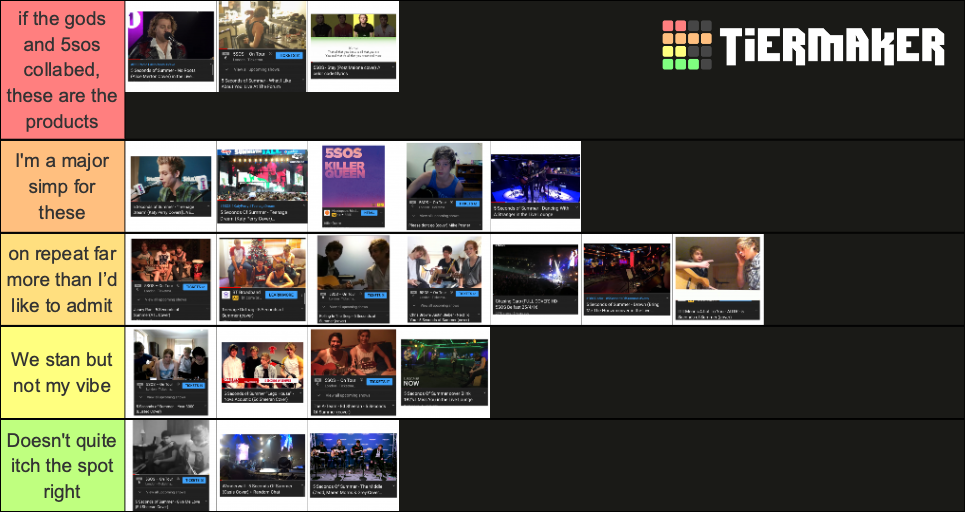Open the purple '5SOS Killer Queen' cover thumbnail
This screenshot has height=512, width=965.
(x=354, y=186)
